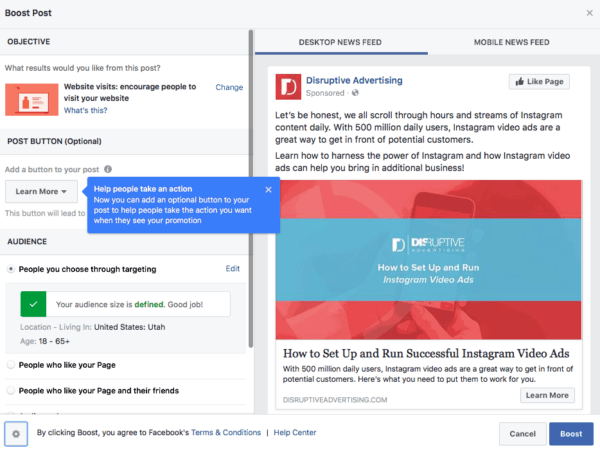Screen dimensions: 600x450
Task: Click the 'OBJECTIVE' section header
Action: (29, 42)
